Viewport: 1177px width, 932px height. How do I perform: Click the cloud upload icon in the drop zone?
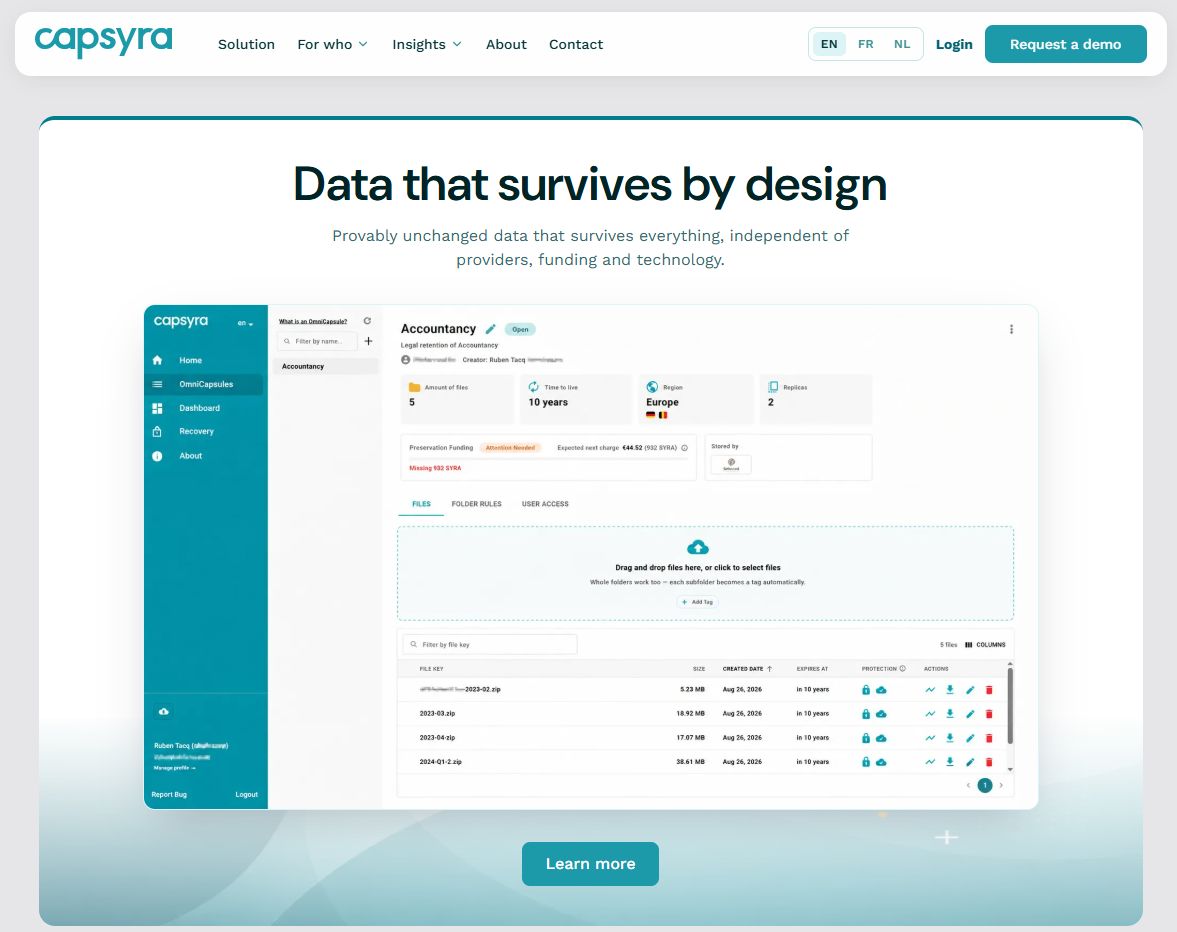pos(698,547)
